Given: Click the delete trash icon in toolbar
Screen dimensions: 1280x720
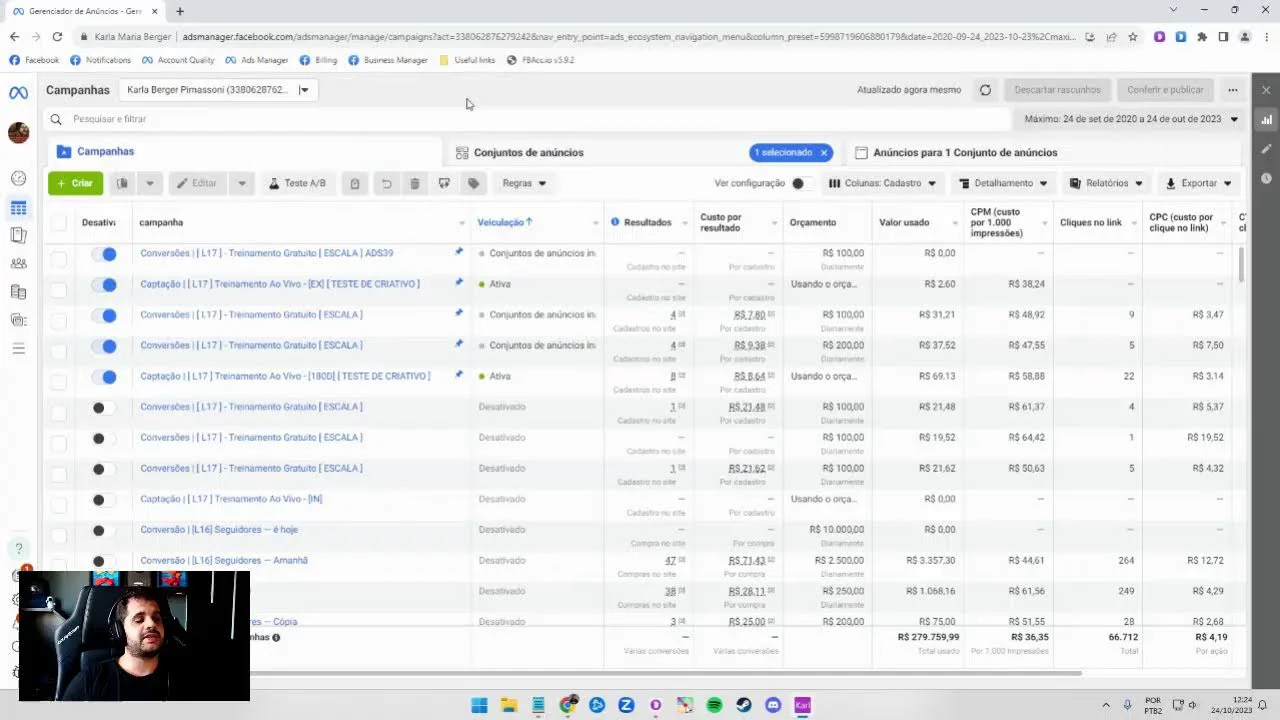Looking at the screenshot, I should pos(415,184).
